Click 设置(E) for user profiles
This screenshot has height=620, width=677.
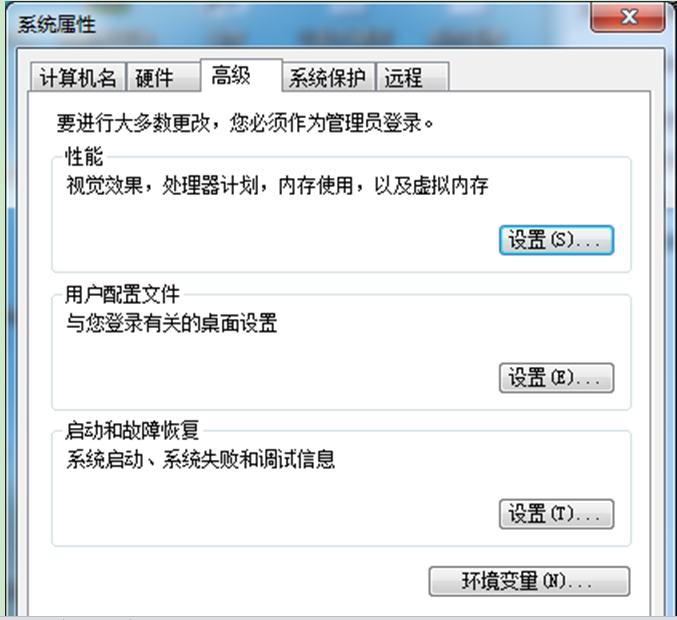click(x=556, y=378)
